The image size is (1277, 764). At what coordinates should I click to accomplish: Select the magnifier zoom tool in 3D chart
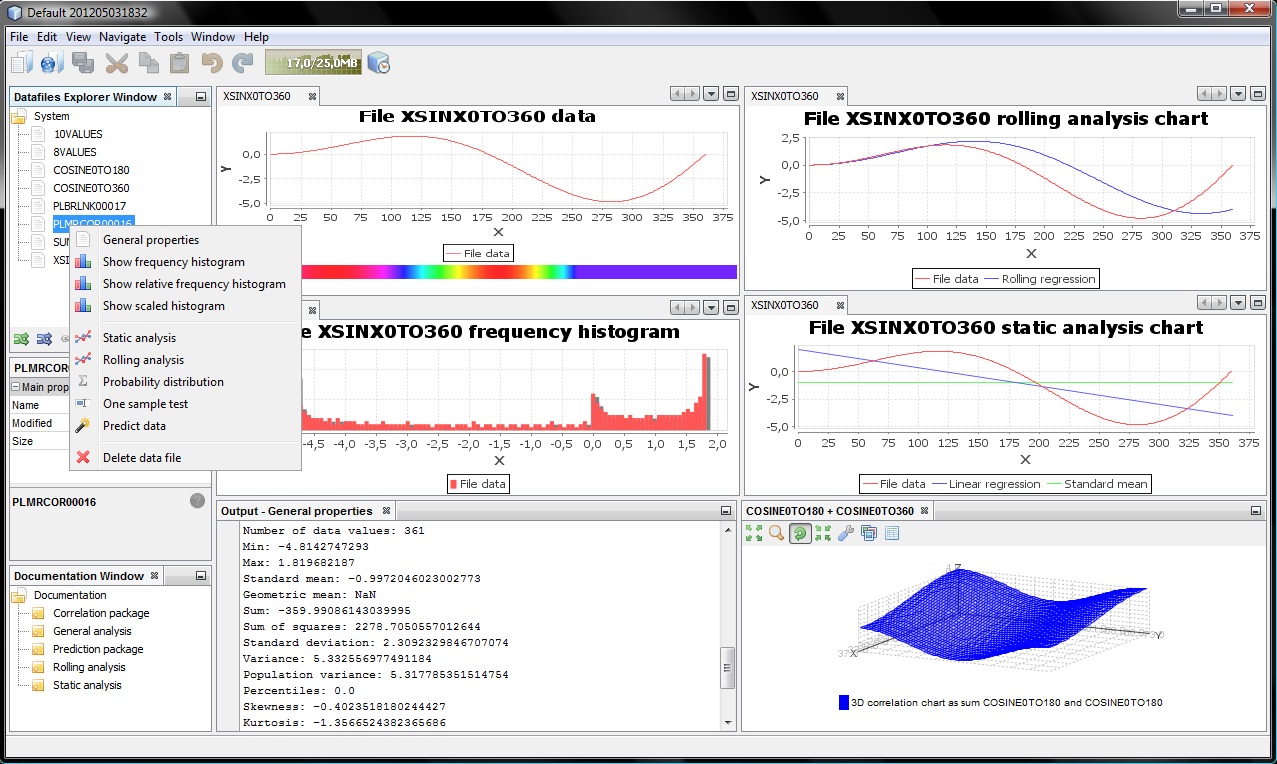(x=777, y=533)
